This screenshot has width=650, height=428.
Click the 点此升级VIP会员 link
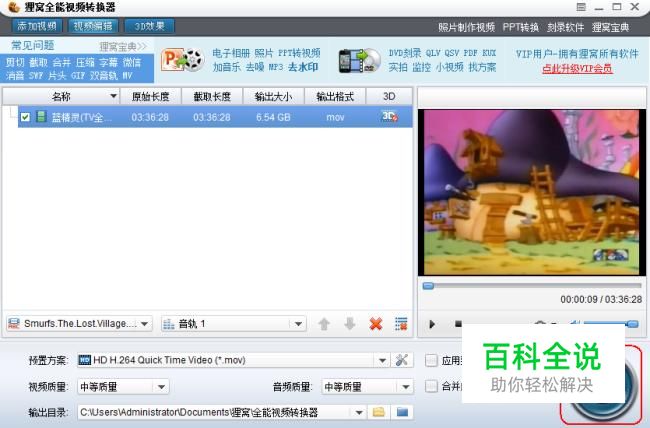pos(577,69)
